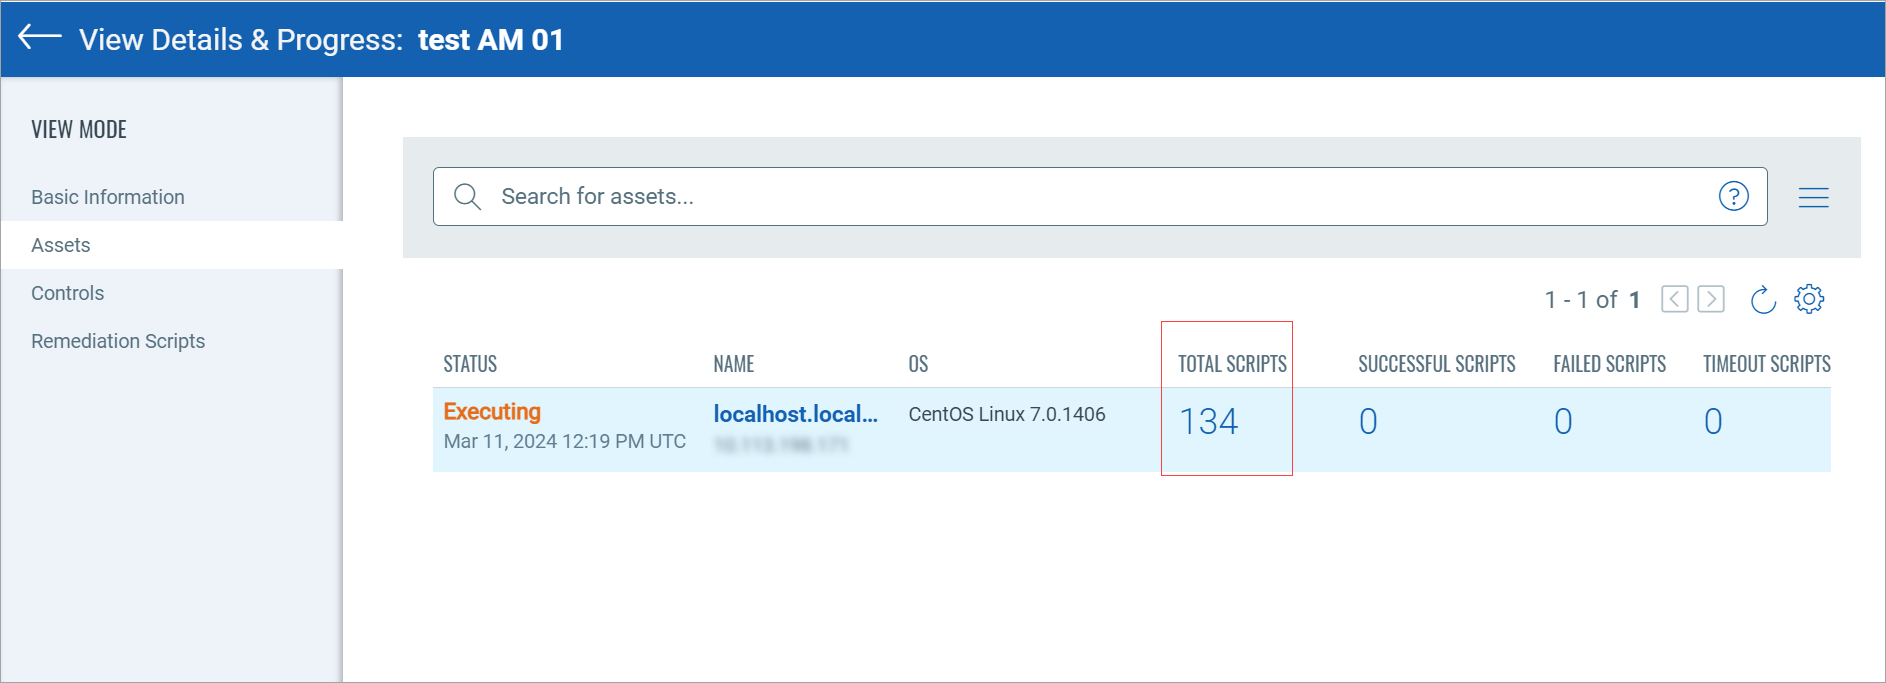Select Assets in view mode sidebar
This screenshot has height=683, width=1886.
61,245
